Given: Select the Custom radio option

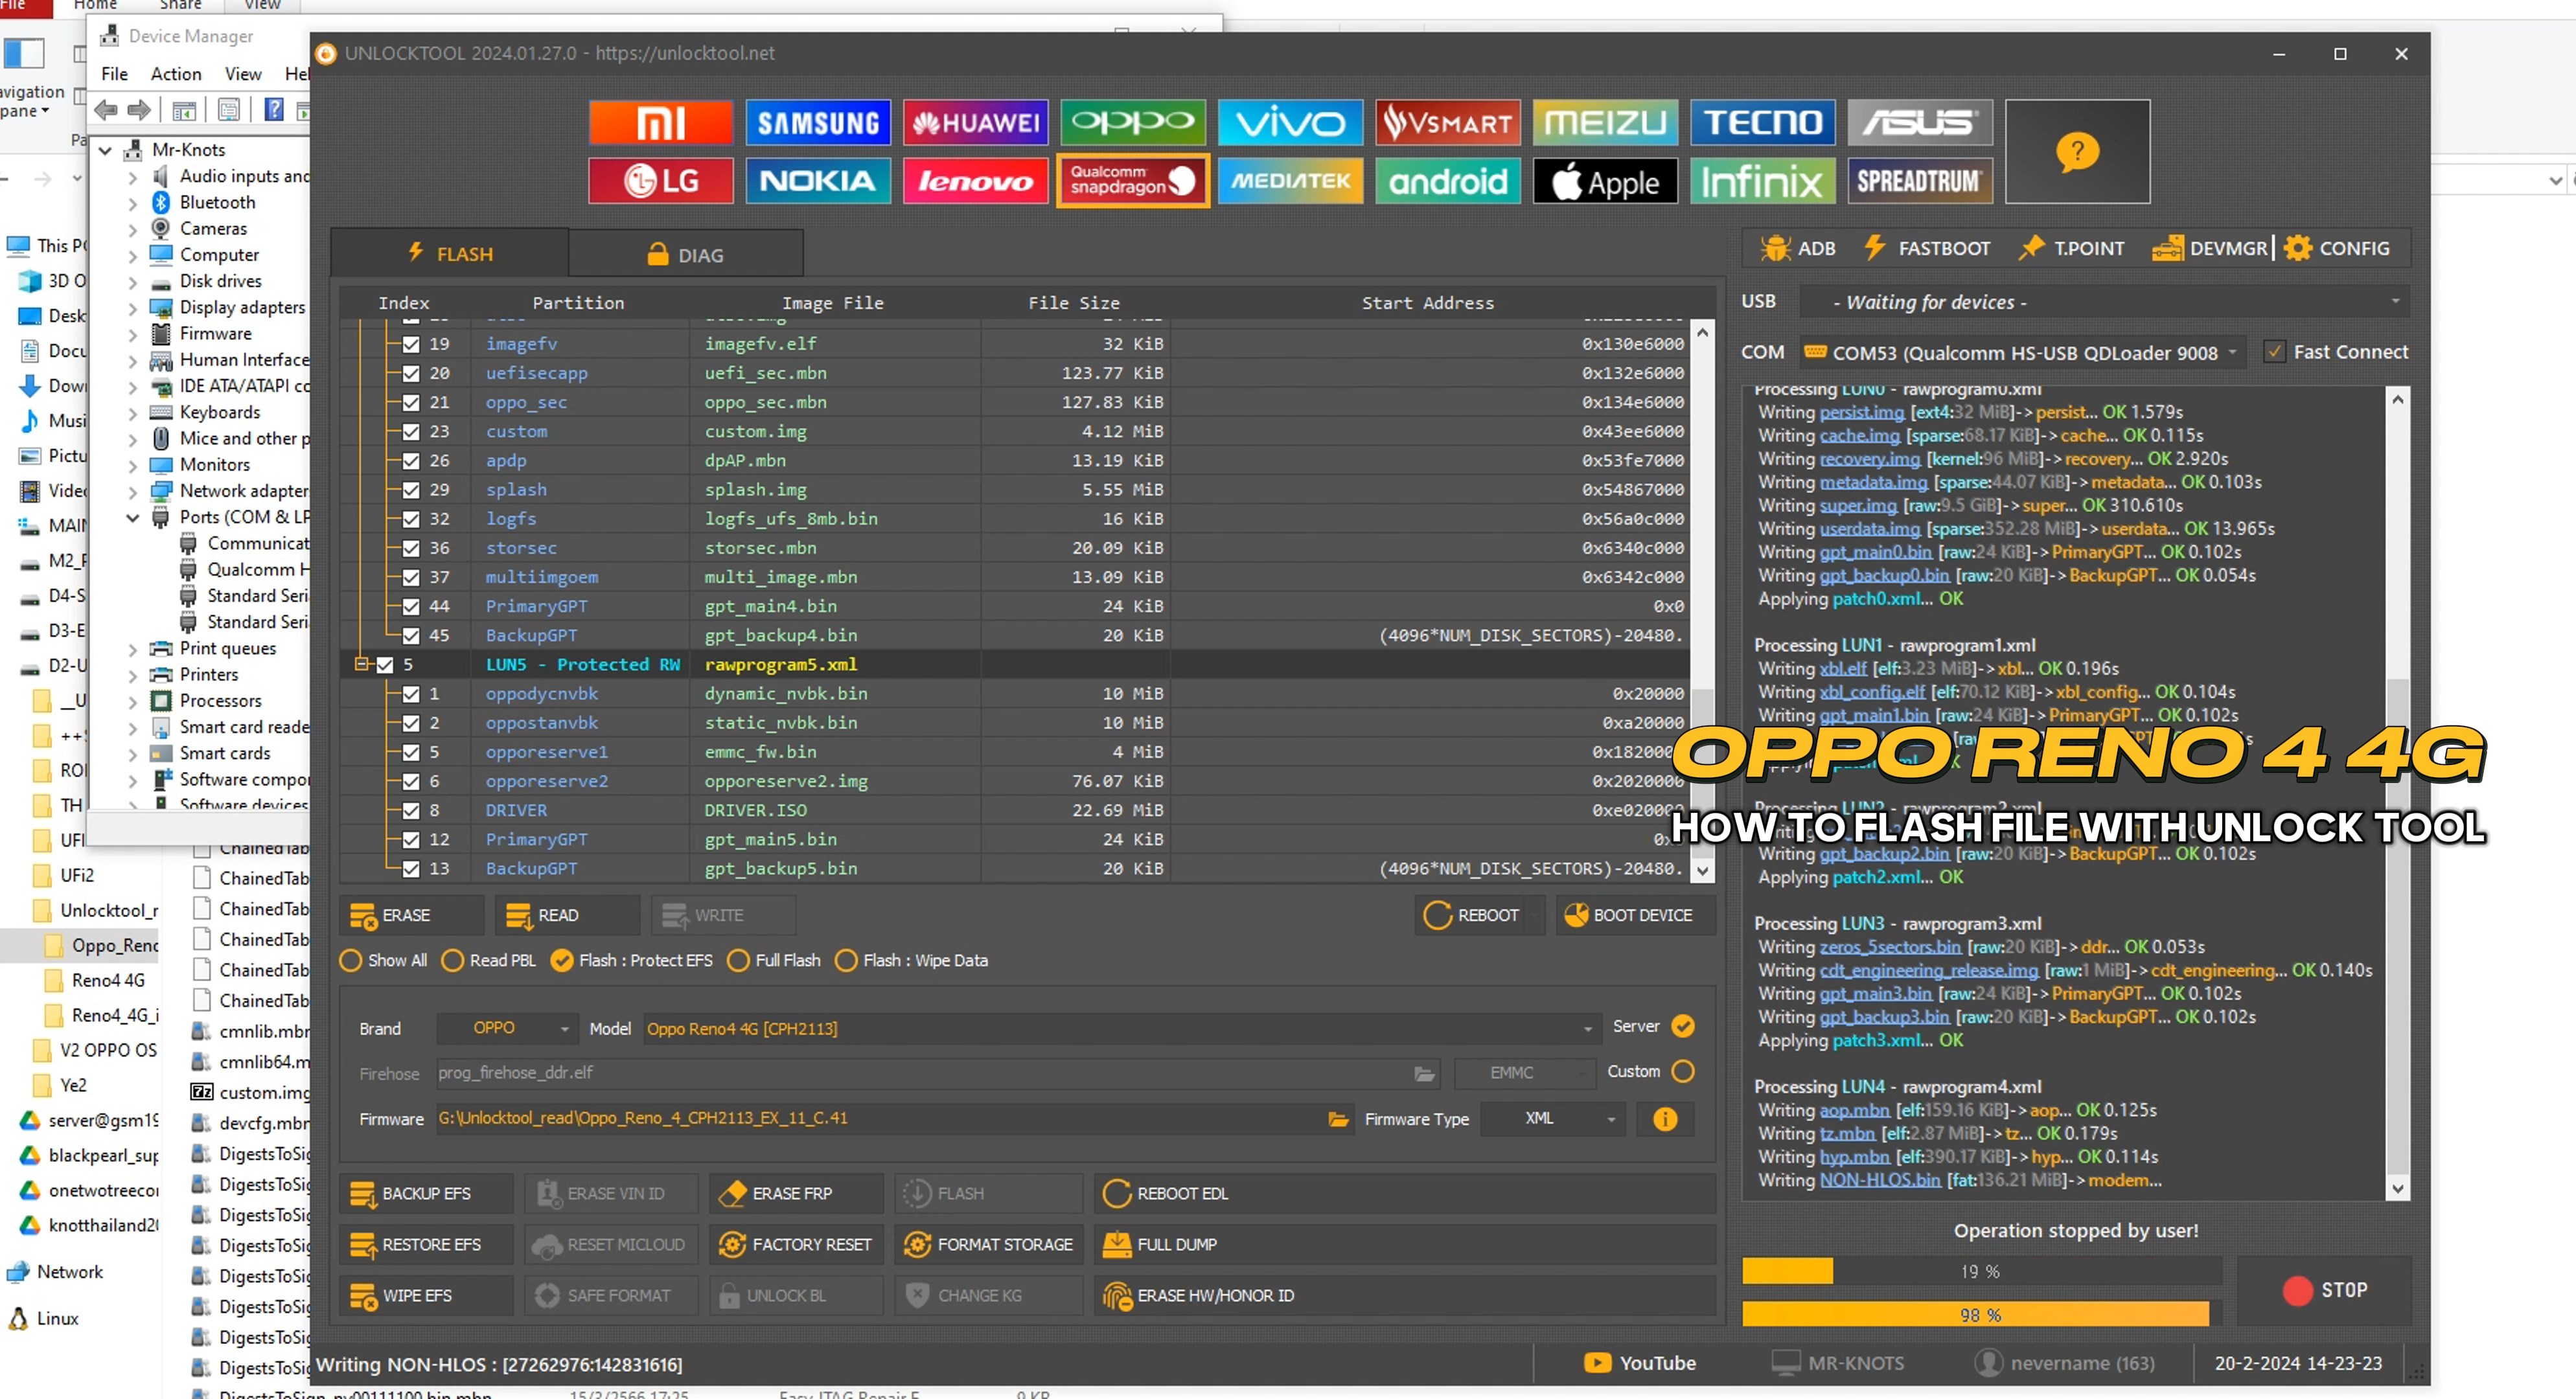Looking at the screenshot, I should pos(1683,1071).
